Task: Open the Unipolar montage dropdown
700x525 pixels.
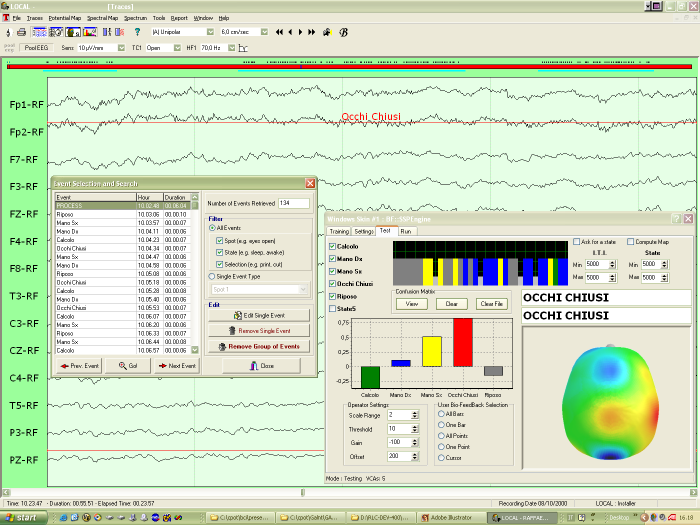Action: pyautogui.click(x=209, y=32)
